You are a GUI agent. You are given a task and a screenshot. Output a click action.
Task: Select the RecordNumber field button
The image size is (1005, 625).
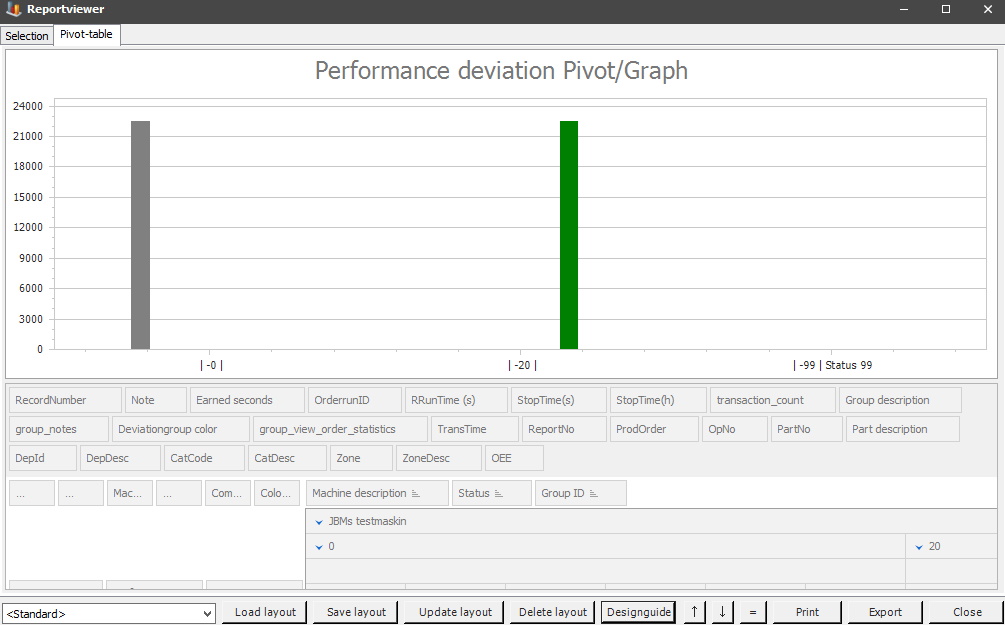(64, 399)
